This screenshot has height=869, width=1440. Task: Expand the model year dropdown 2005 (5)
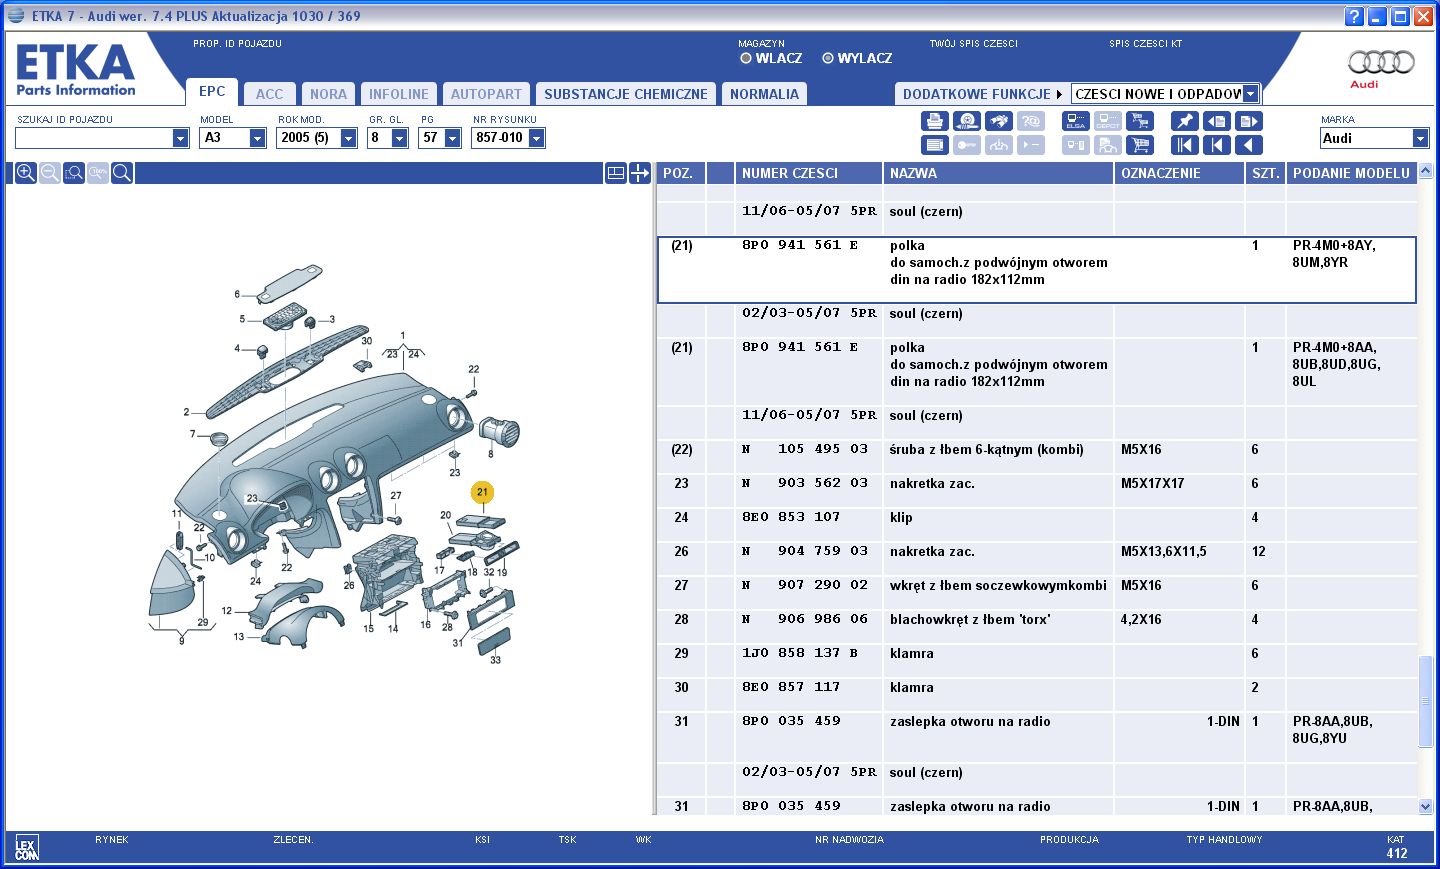point(348,138)
